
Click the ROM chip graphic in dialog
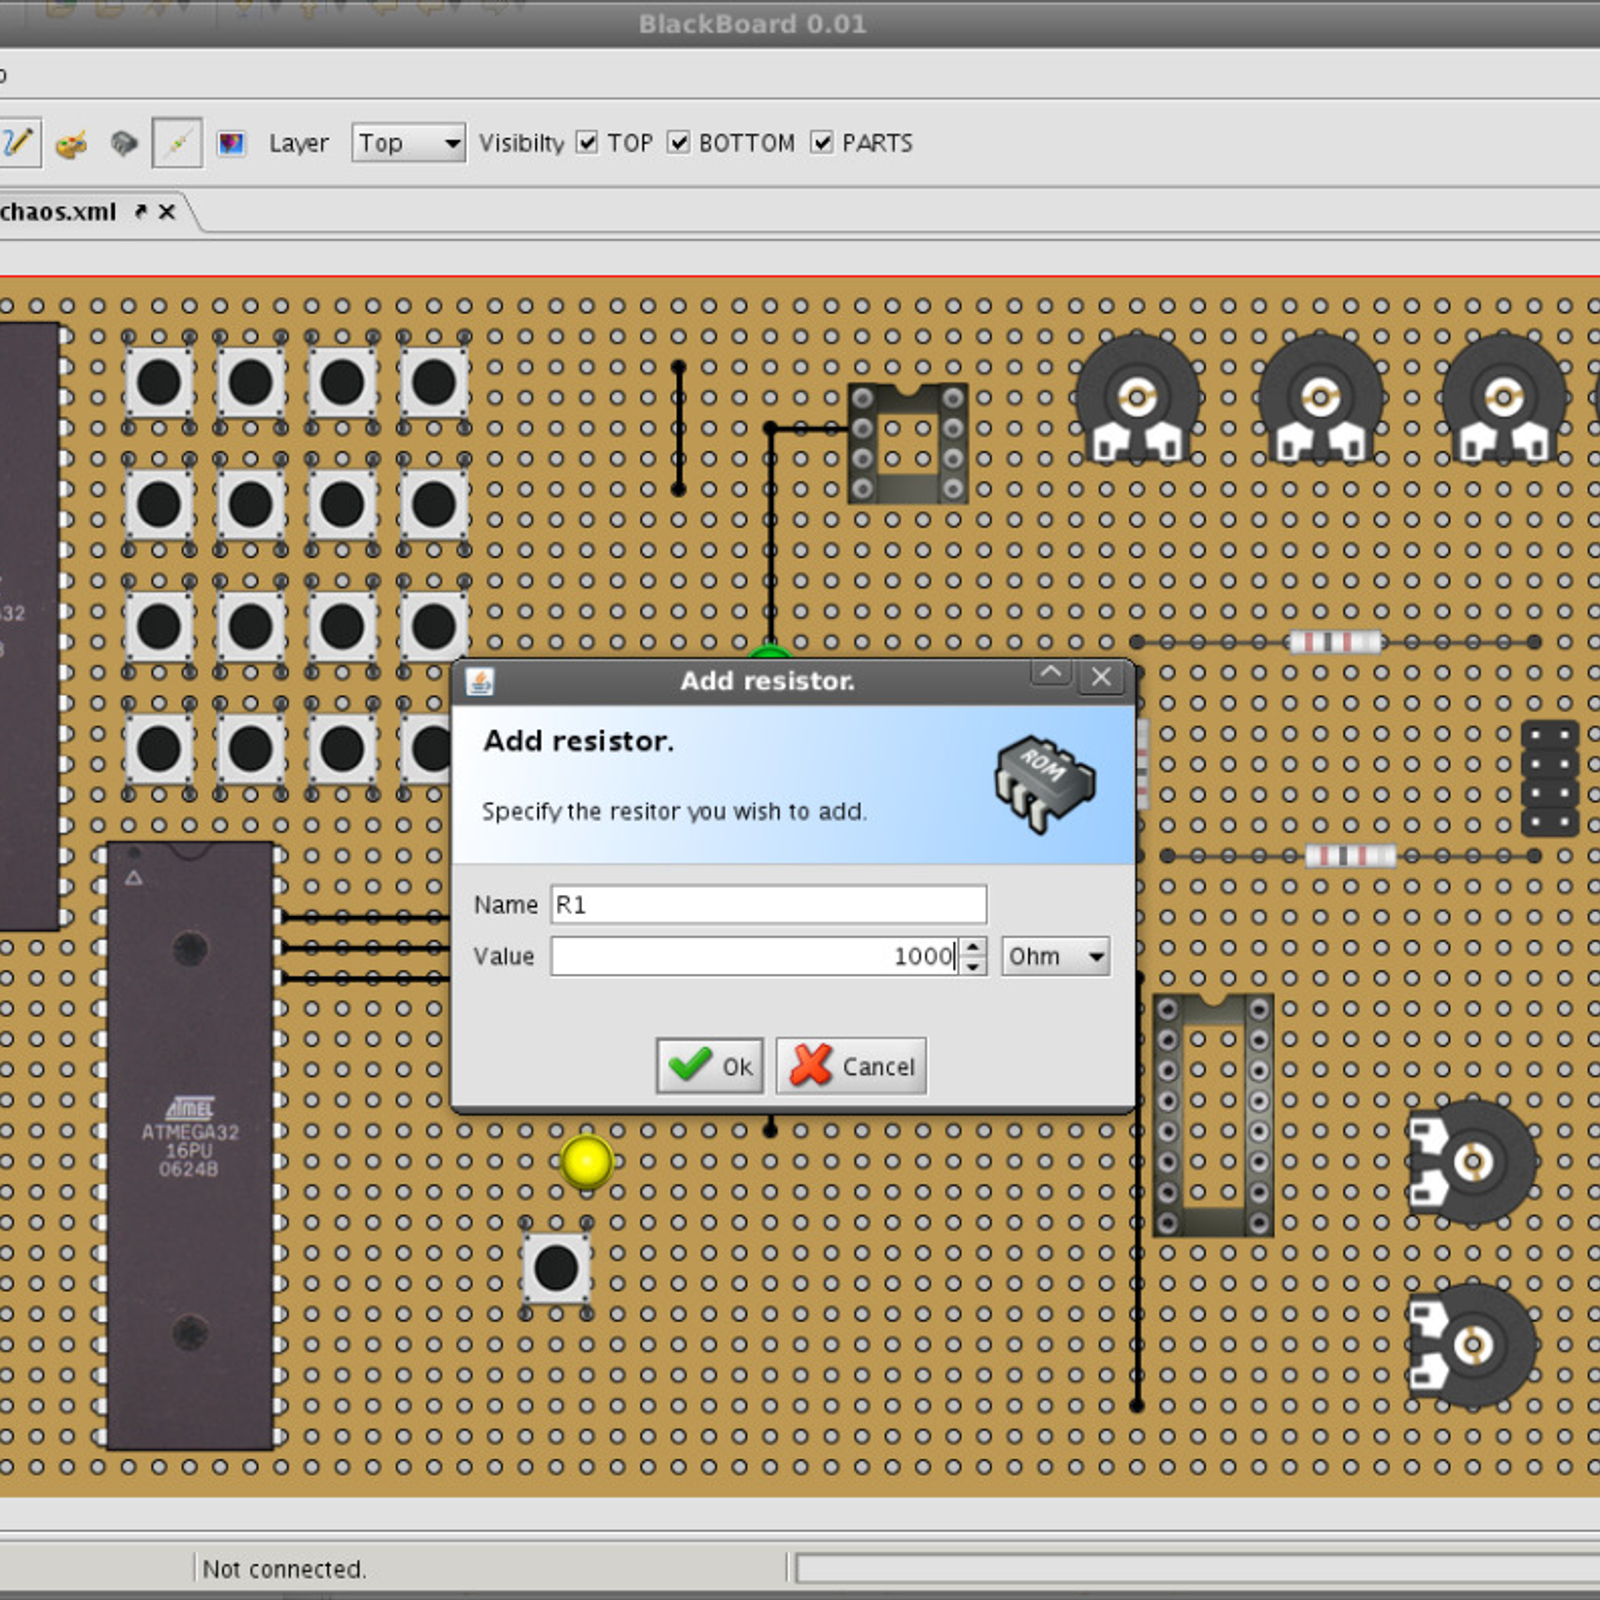(x=1044, y=784)
